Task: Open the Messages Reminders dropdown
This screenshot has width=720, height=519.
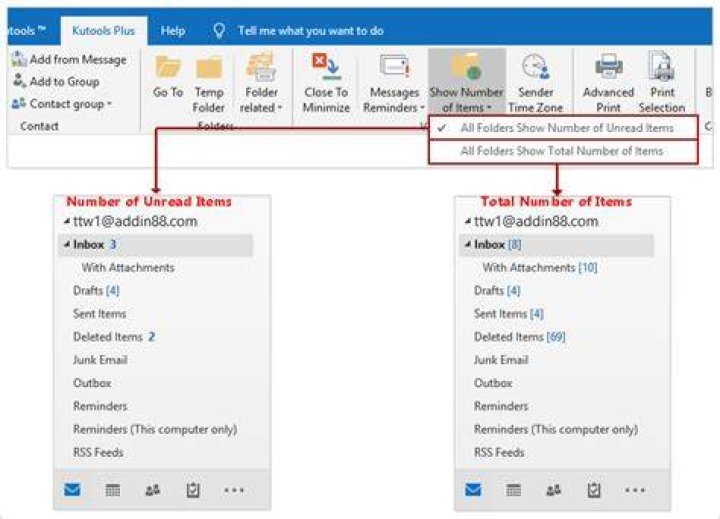Action: click(422, 108)
